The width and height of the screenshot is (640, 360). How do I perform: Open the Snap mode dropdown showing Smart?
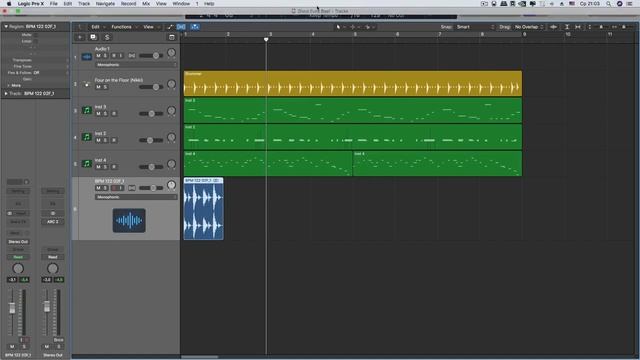click(475, 27)
